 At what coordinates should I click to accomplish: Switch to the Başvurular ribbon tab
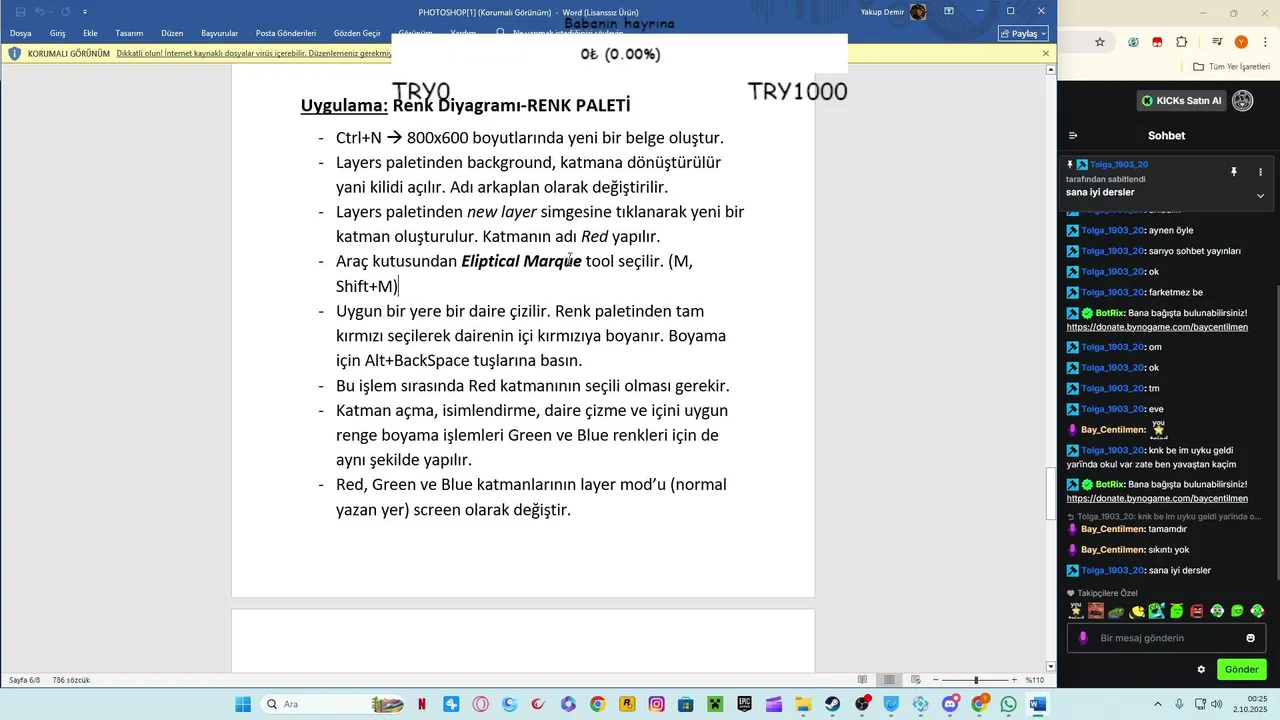tap(220, 33)
